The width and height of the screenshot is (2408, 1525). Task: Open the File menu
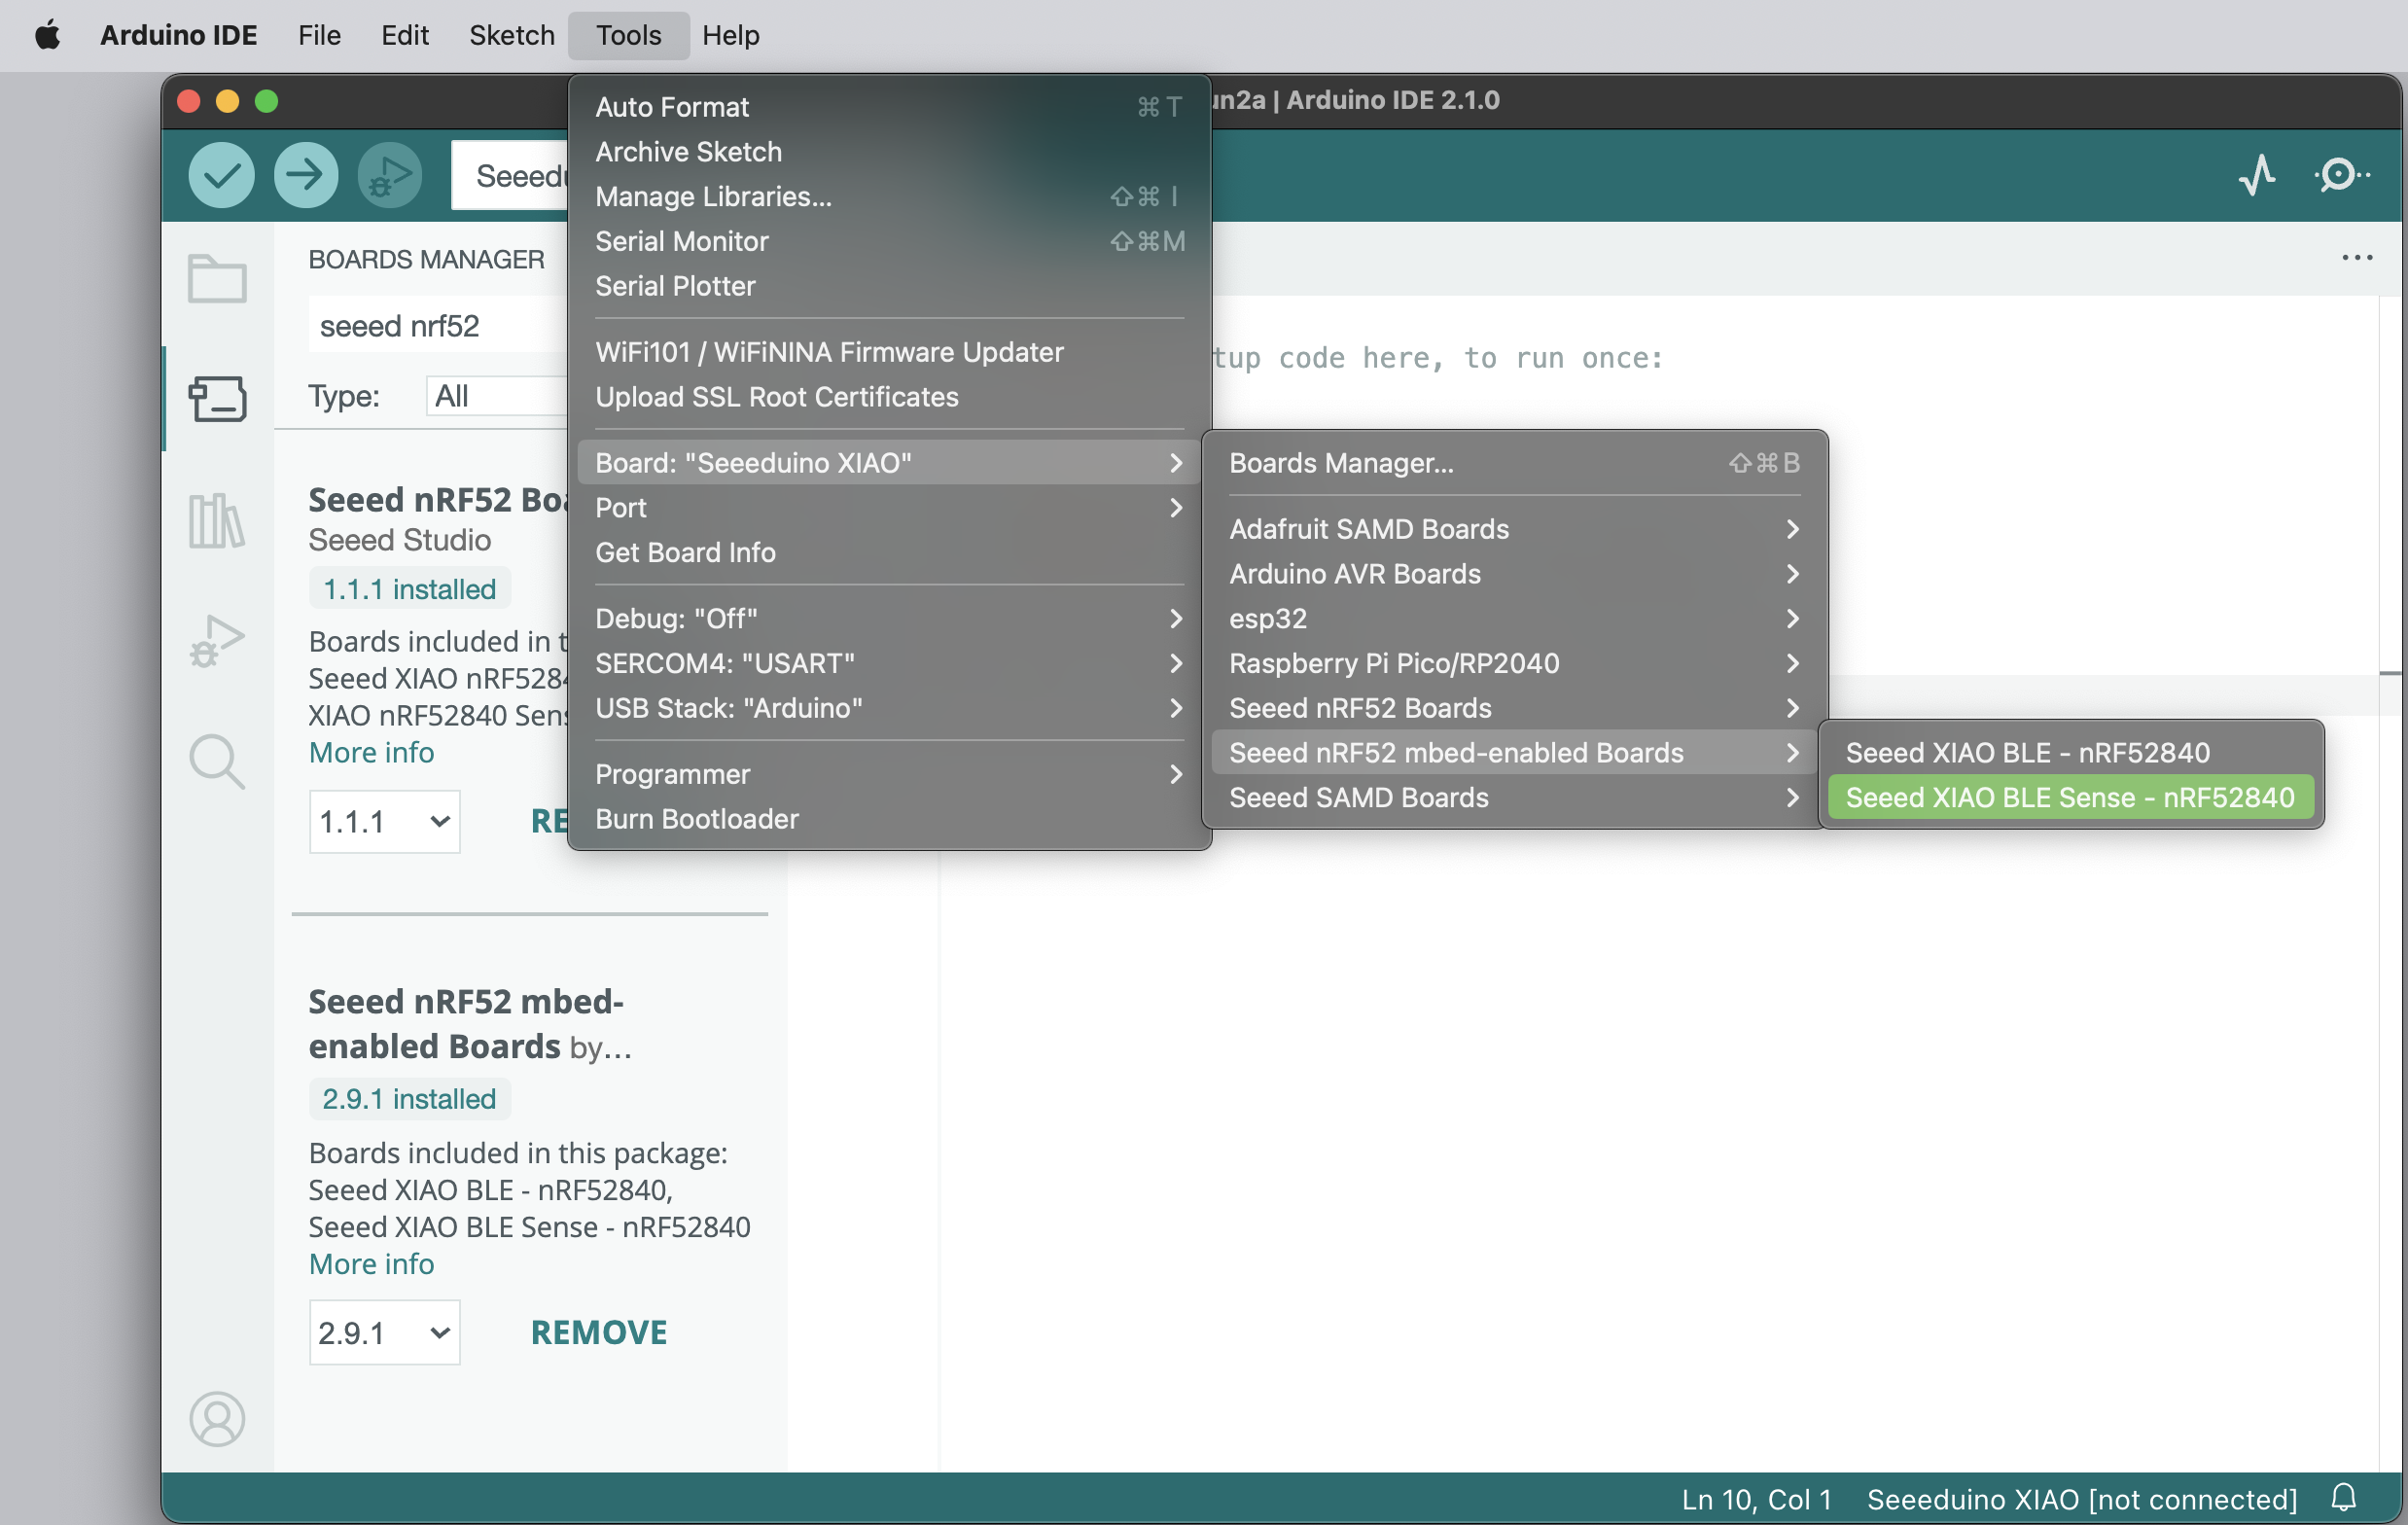tap(319, 36)
